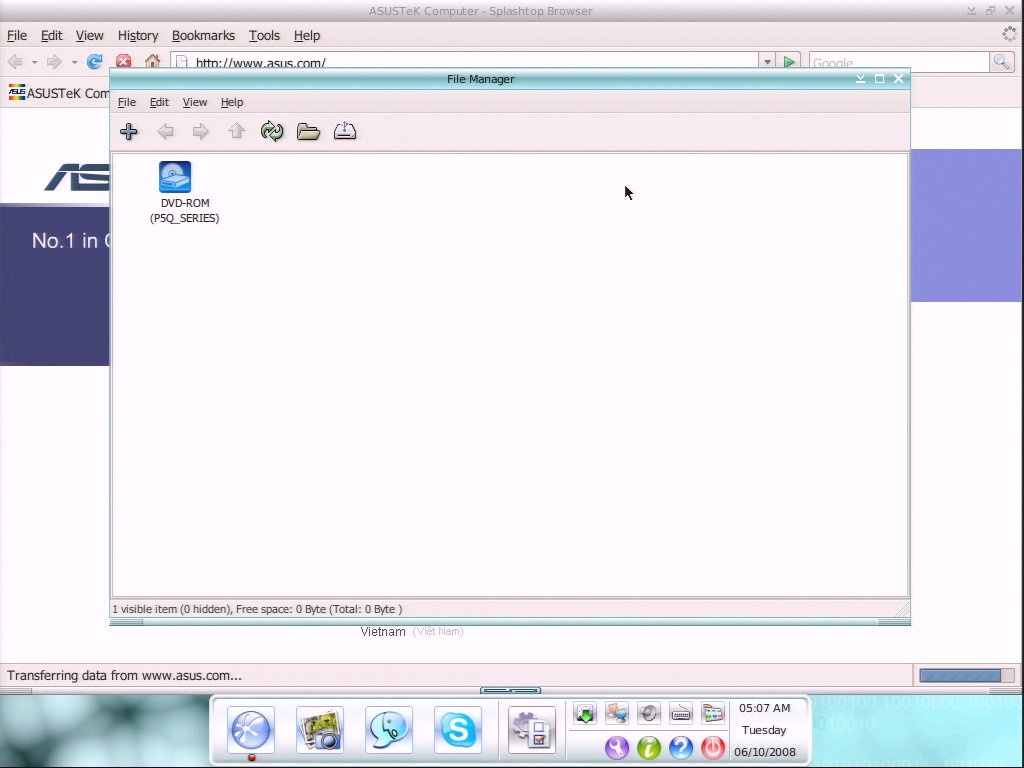
Task: Click the speaker volume icon in dock
Action: (649, 713)
